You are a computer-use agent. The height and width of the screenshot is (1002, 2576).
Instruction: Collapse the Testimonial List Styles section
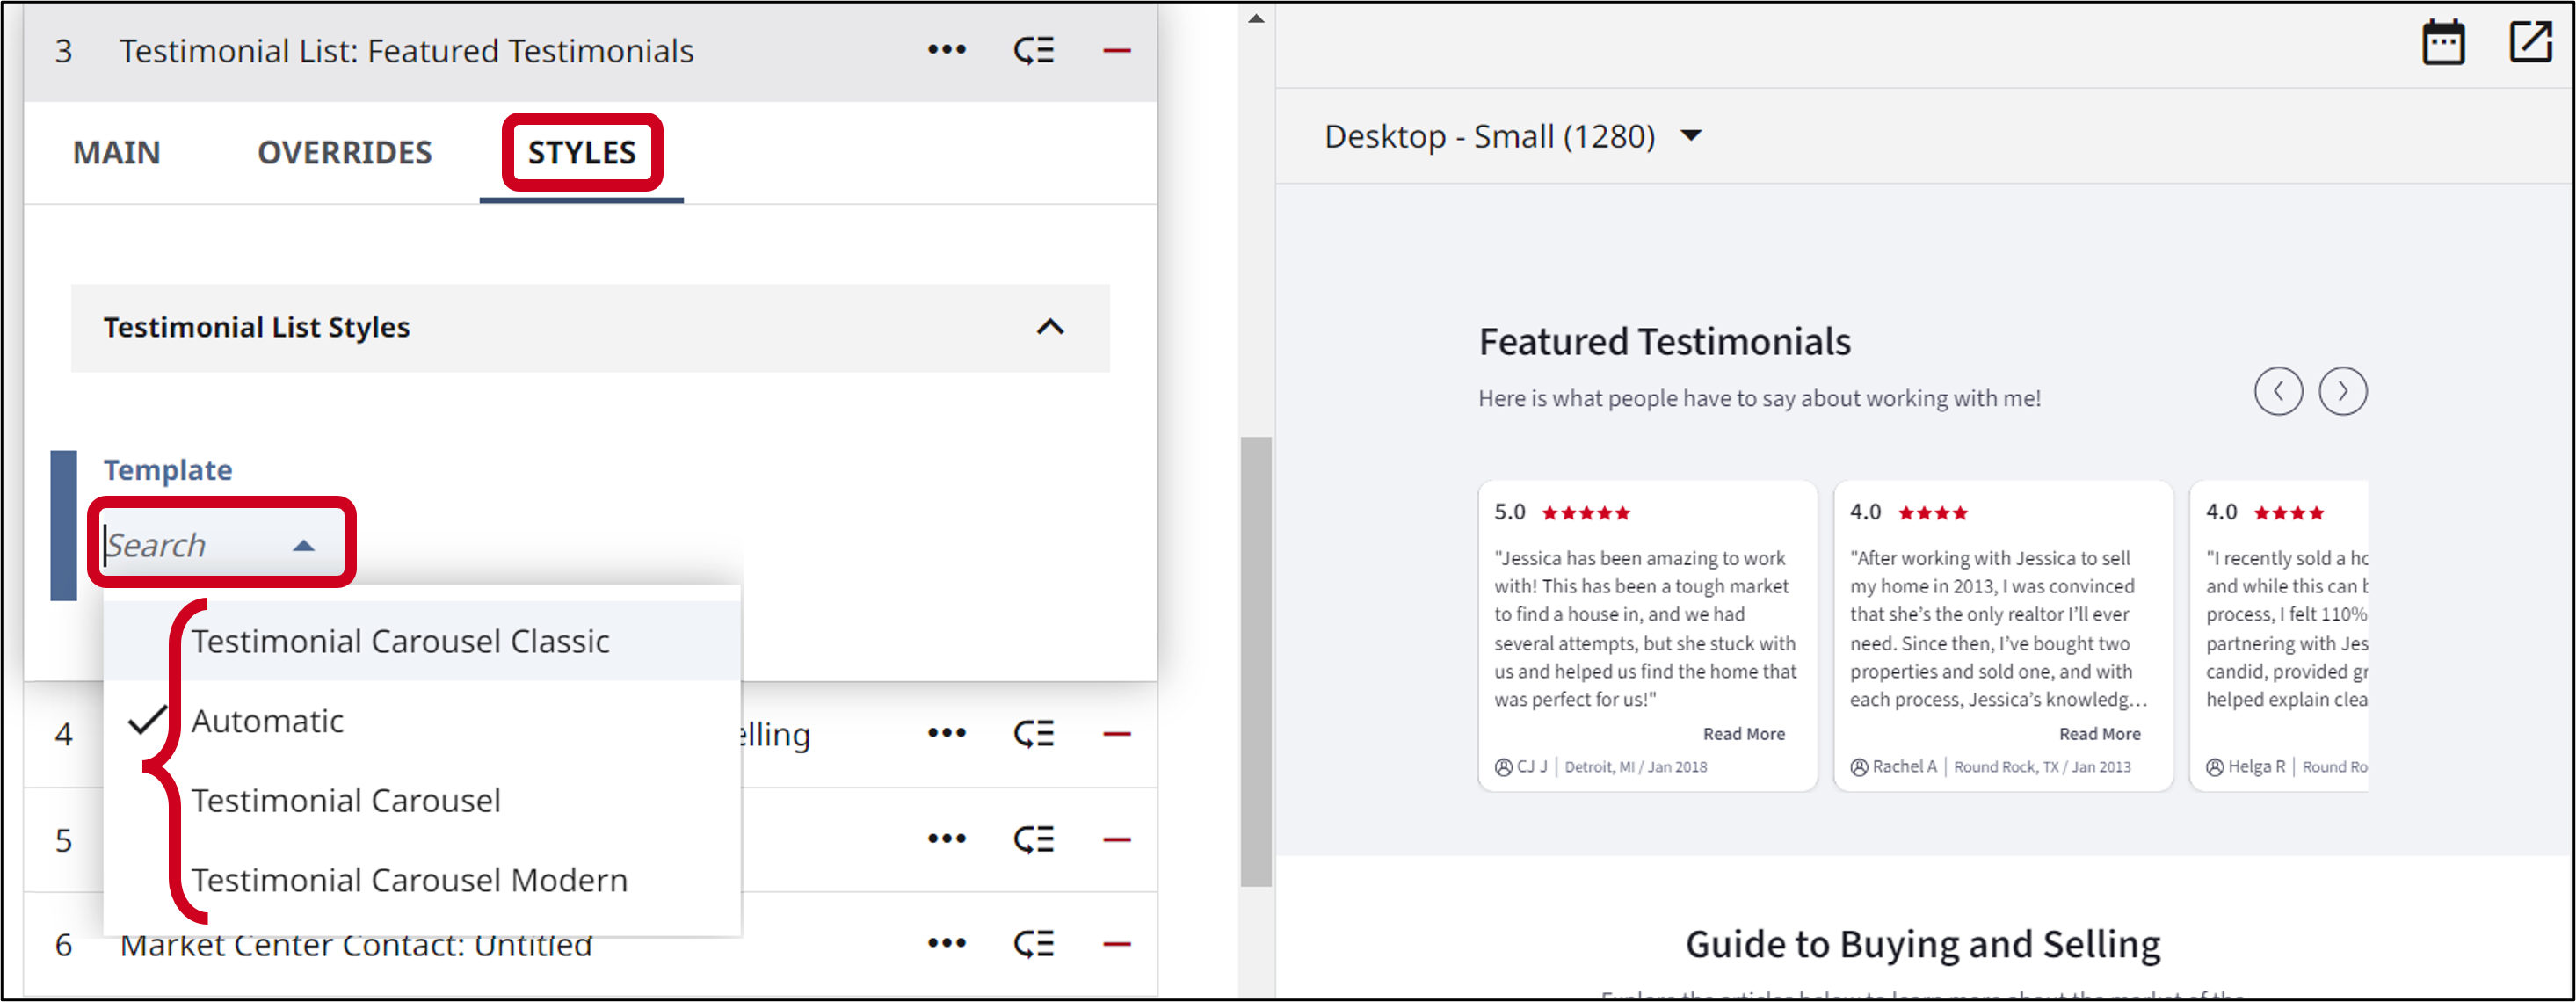[x=1050, y=327]
